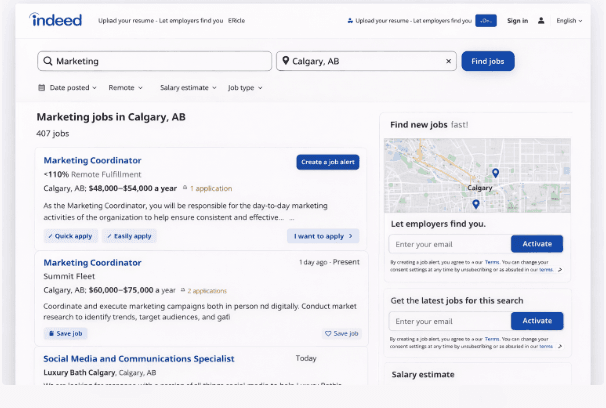Click the Quick apply tag

[x=71, y=236]
